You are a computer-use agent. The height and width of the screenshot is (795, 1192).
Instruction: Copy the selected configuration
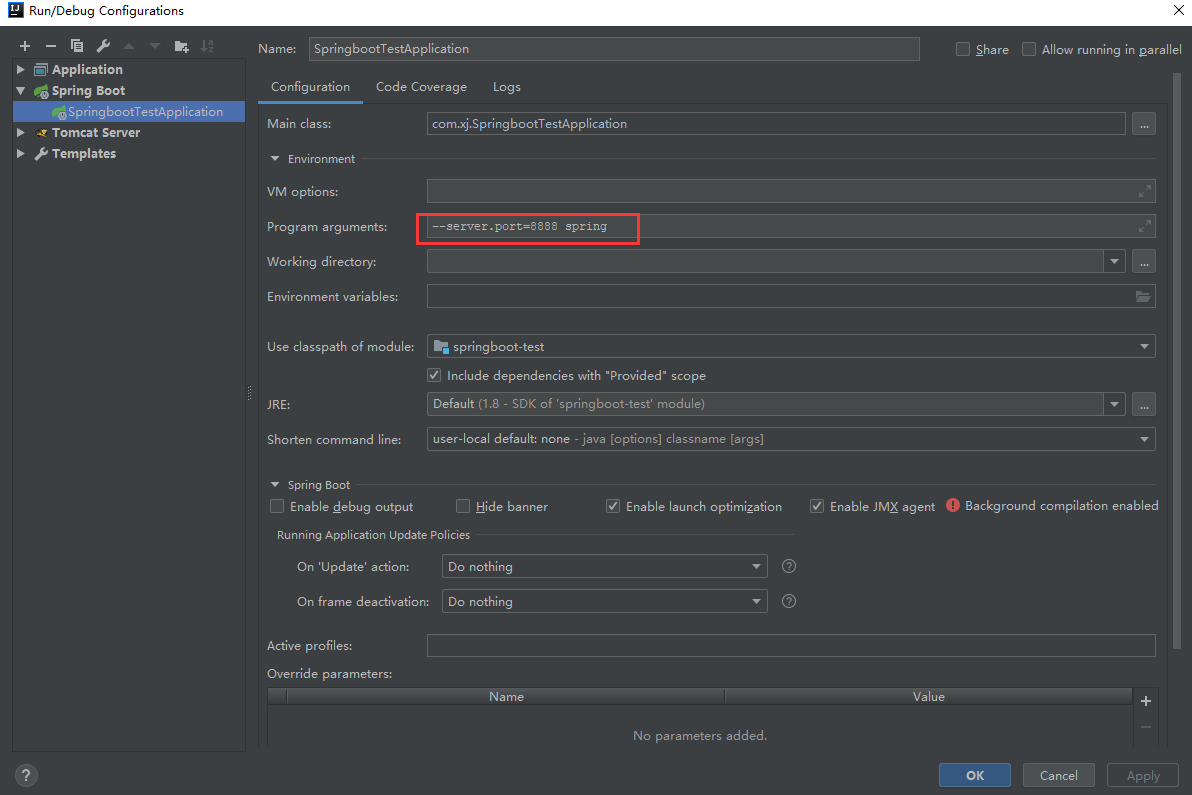click(77, 46)
